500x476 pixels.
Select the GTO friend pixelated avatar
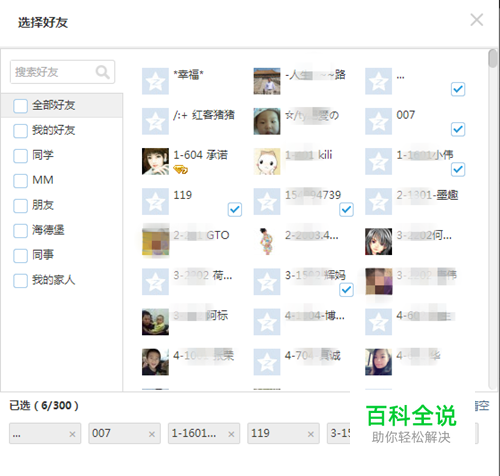point(155,242)
